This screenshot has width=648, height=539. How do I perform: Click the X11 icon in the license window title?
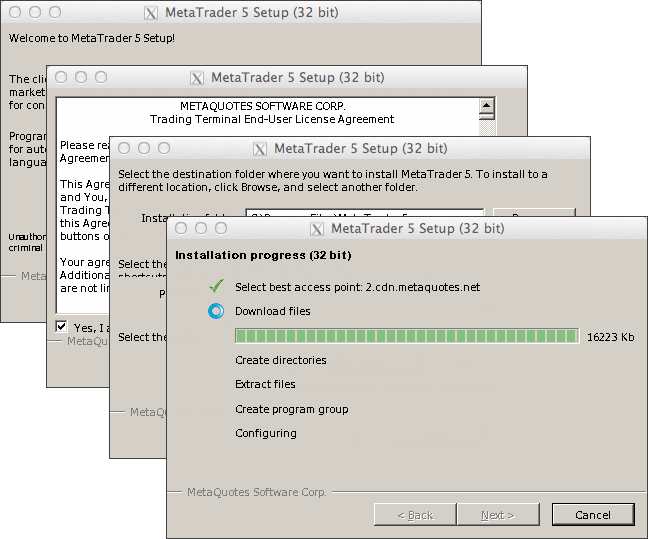197,78
